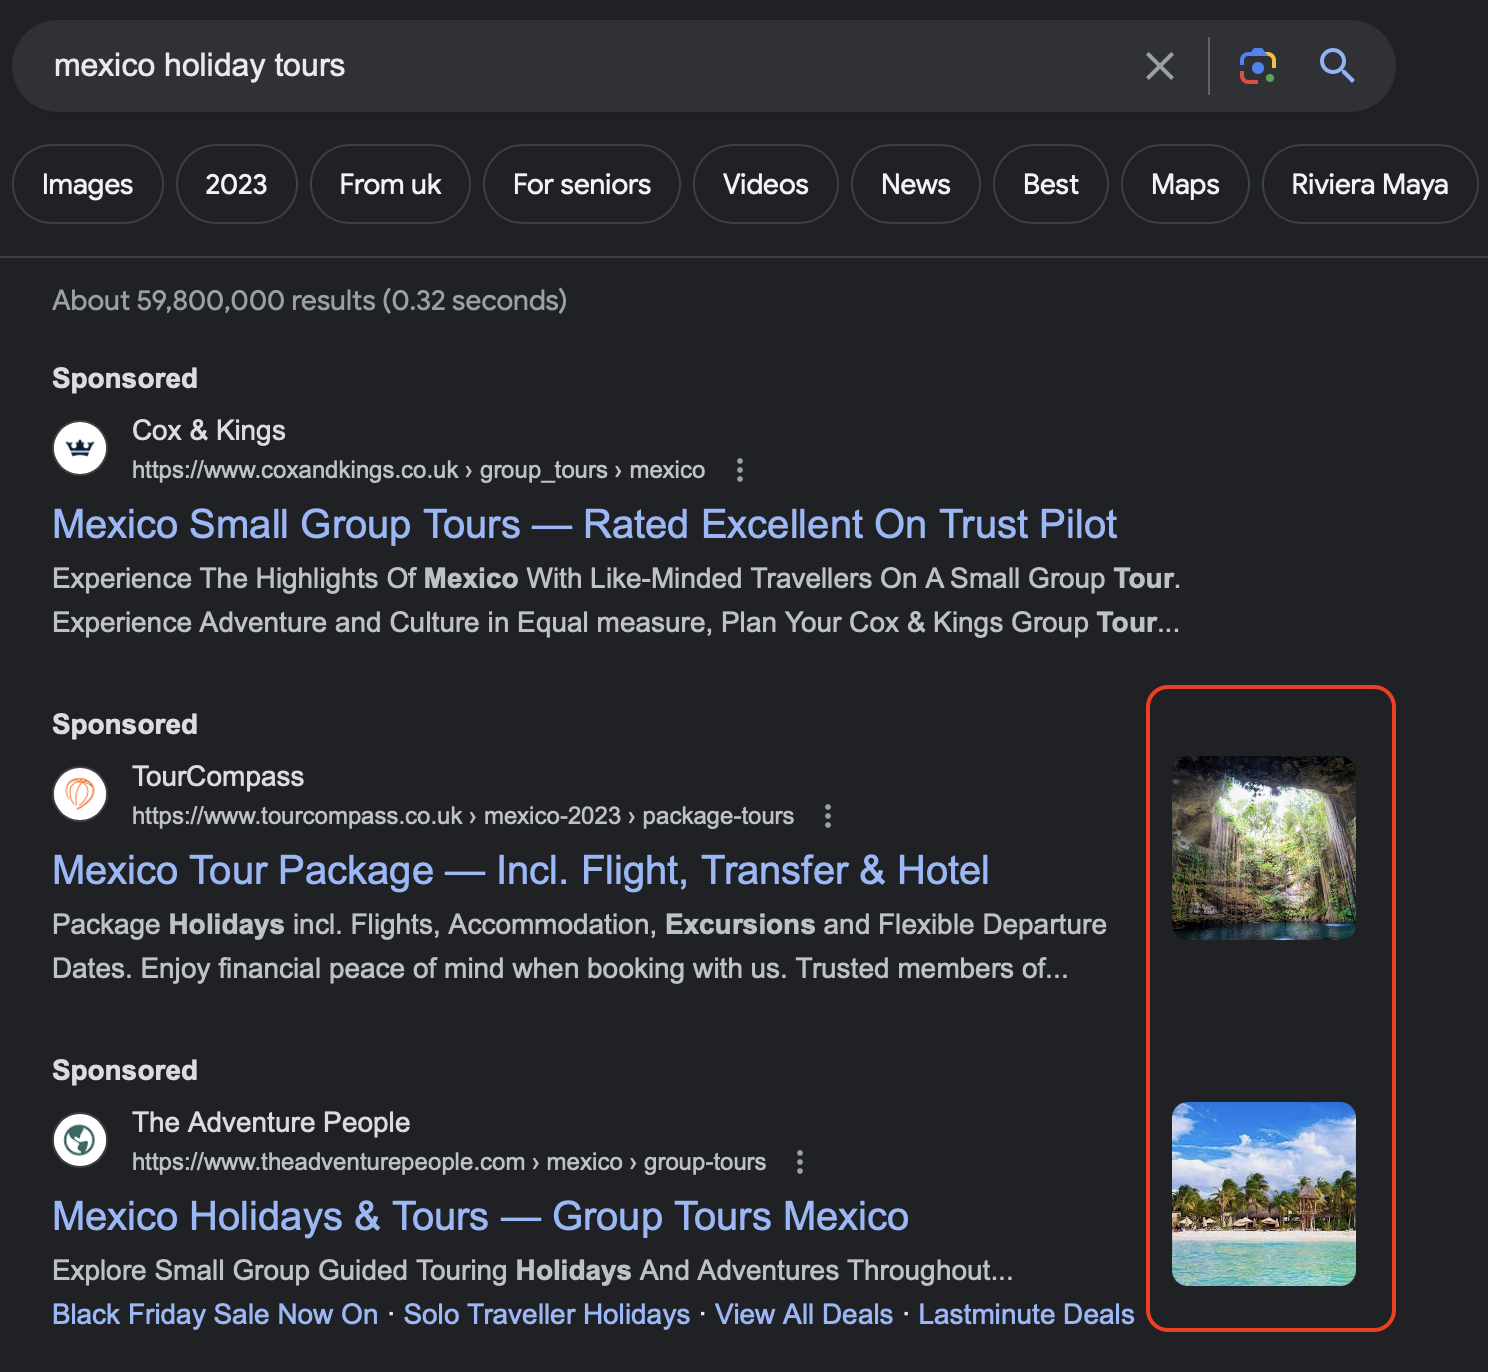The height and width of the screenshot is (1372, 1488).
Task: Open the Mexico Tour Package result link
Action: 520,871
